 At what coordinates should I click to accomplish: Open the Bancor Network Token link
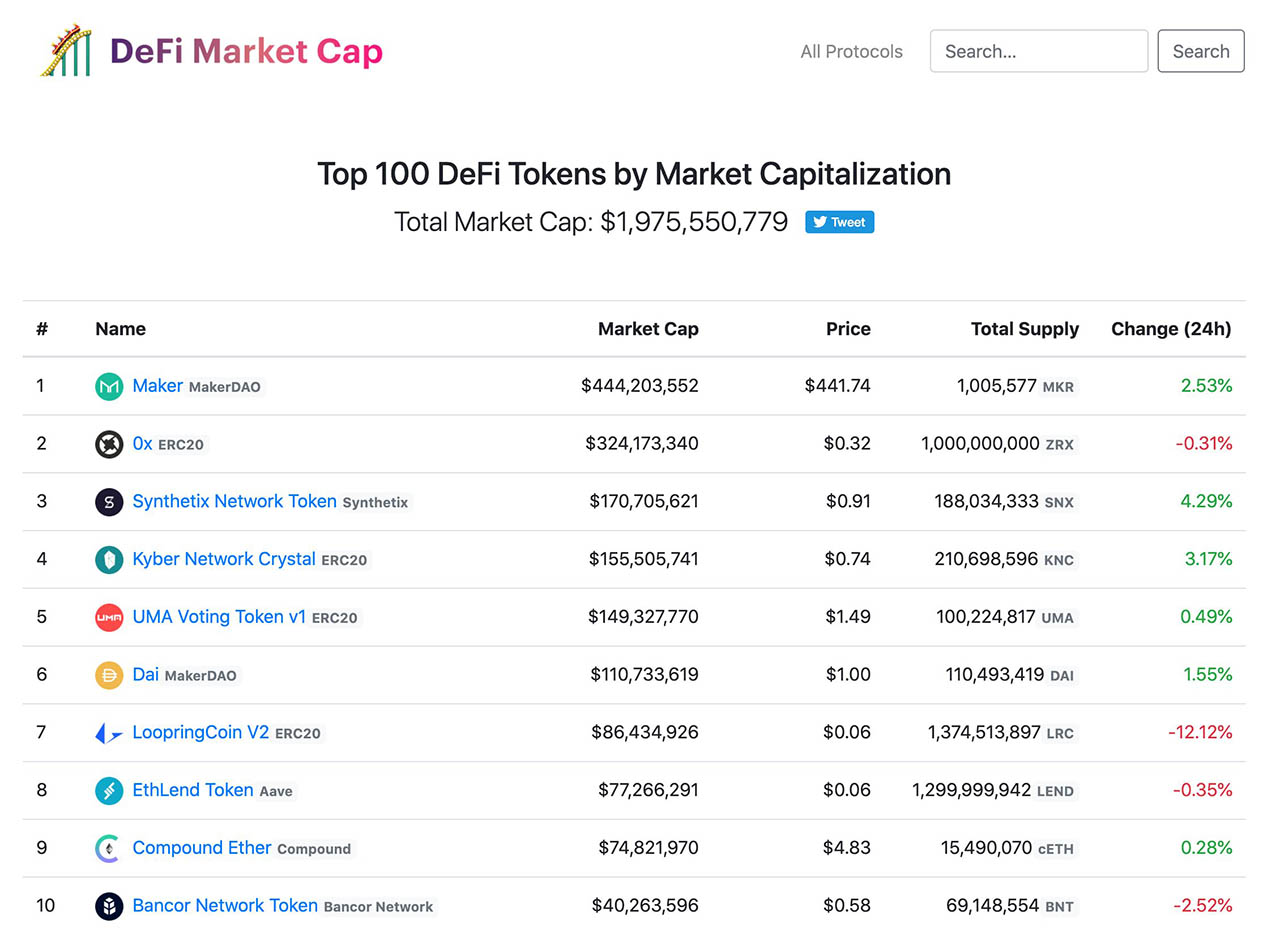coord(225,905)
